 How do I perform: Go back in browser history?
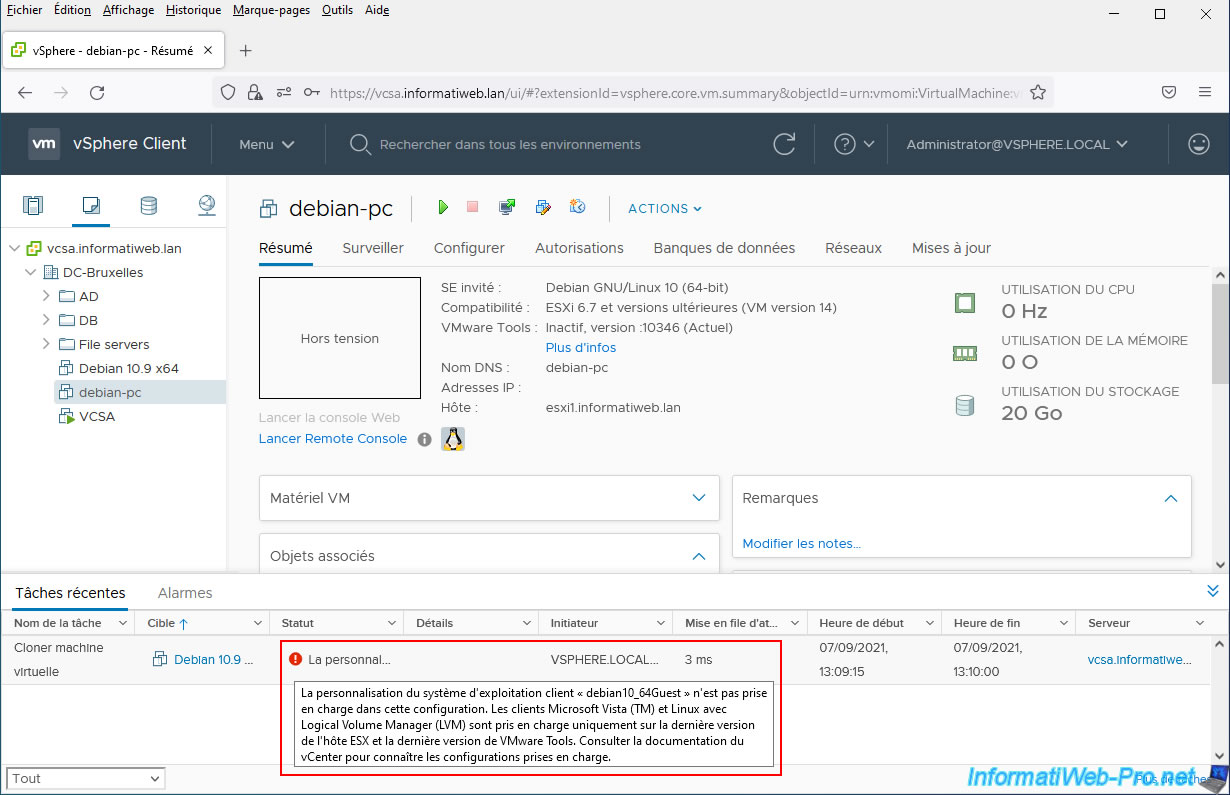click(26, 92)
